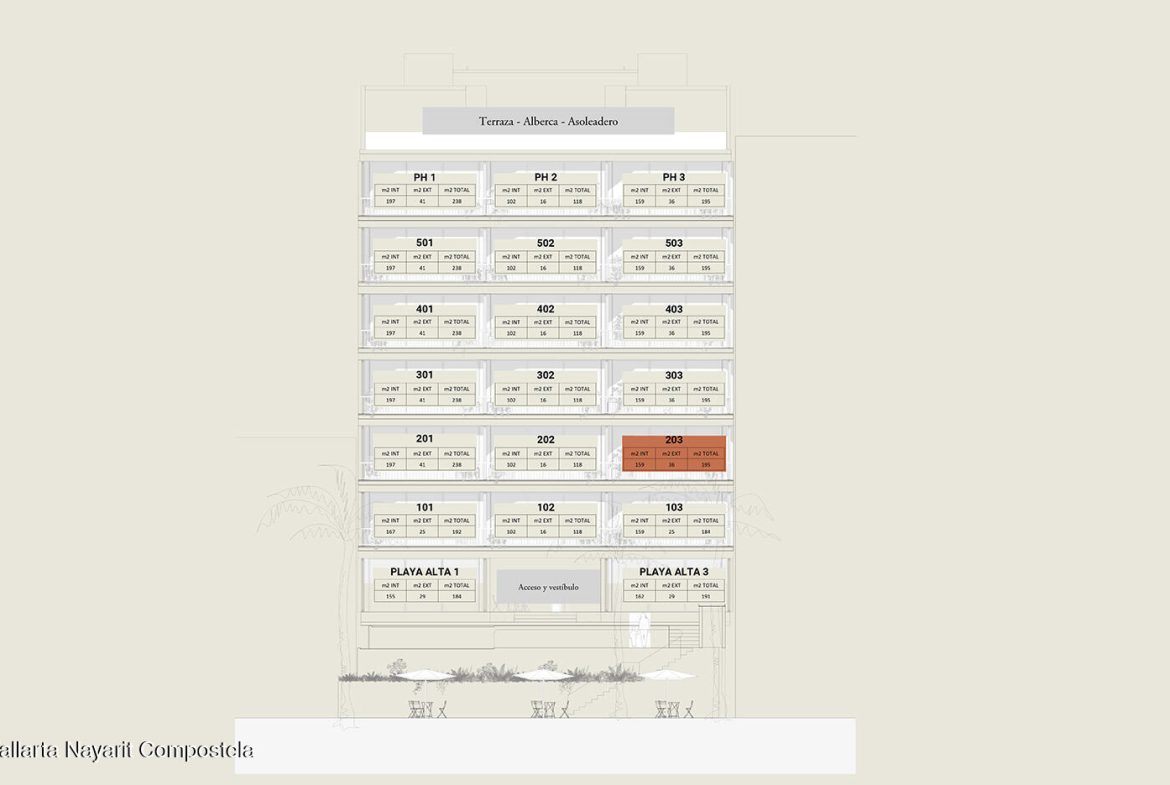Pick unit 502 in the center column
The height and width of the screenshot is (785, 1170).
point(545,256)
